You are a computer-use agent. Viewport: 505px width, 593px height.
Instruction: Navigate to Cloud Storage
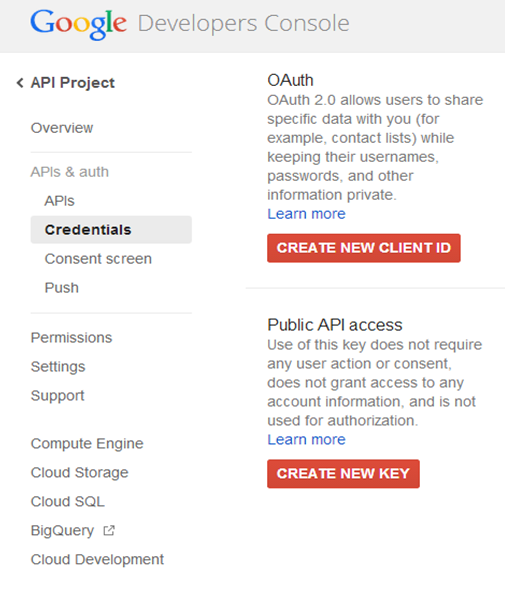pyautogui.click(x=79, y=473)
